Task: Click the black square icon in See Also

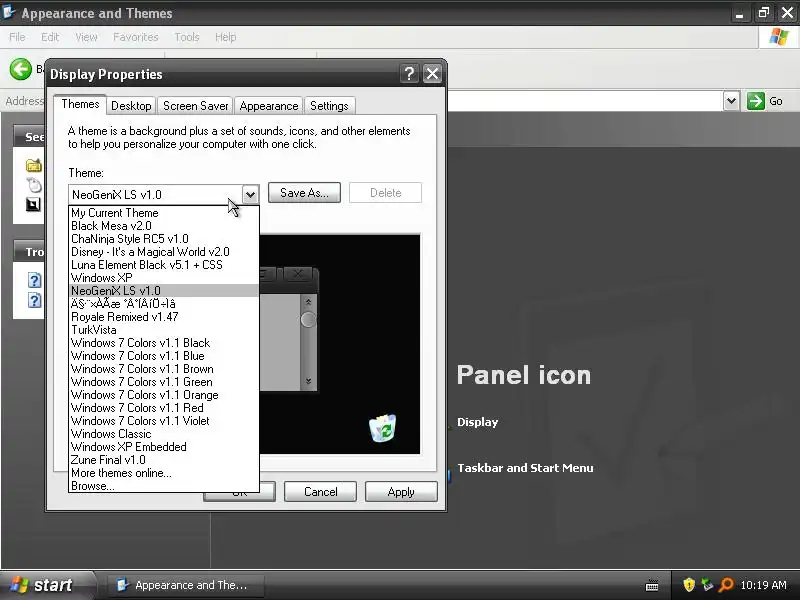Action: [x=33, y=205]
